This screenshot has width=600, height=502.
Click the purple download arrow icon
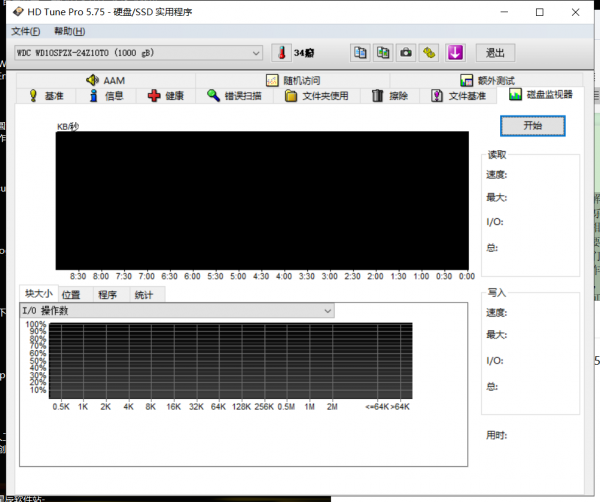pos(455,53)
